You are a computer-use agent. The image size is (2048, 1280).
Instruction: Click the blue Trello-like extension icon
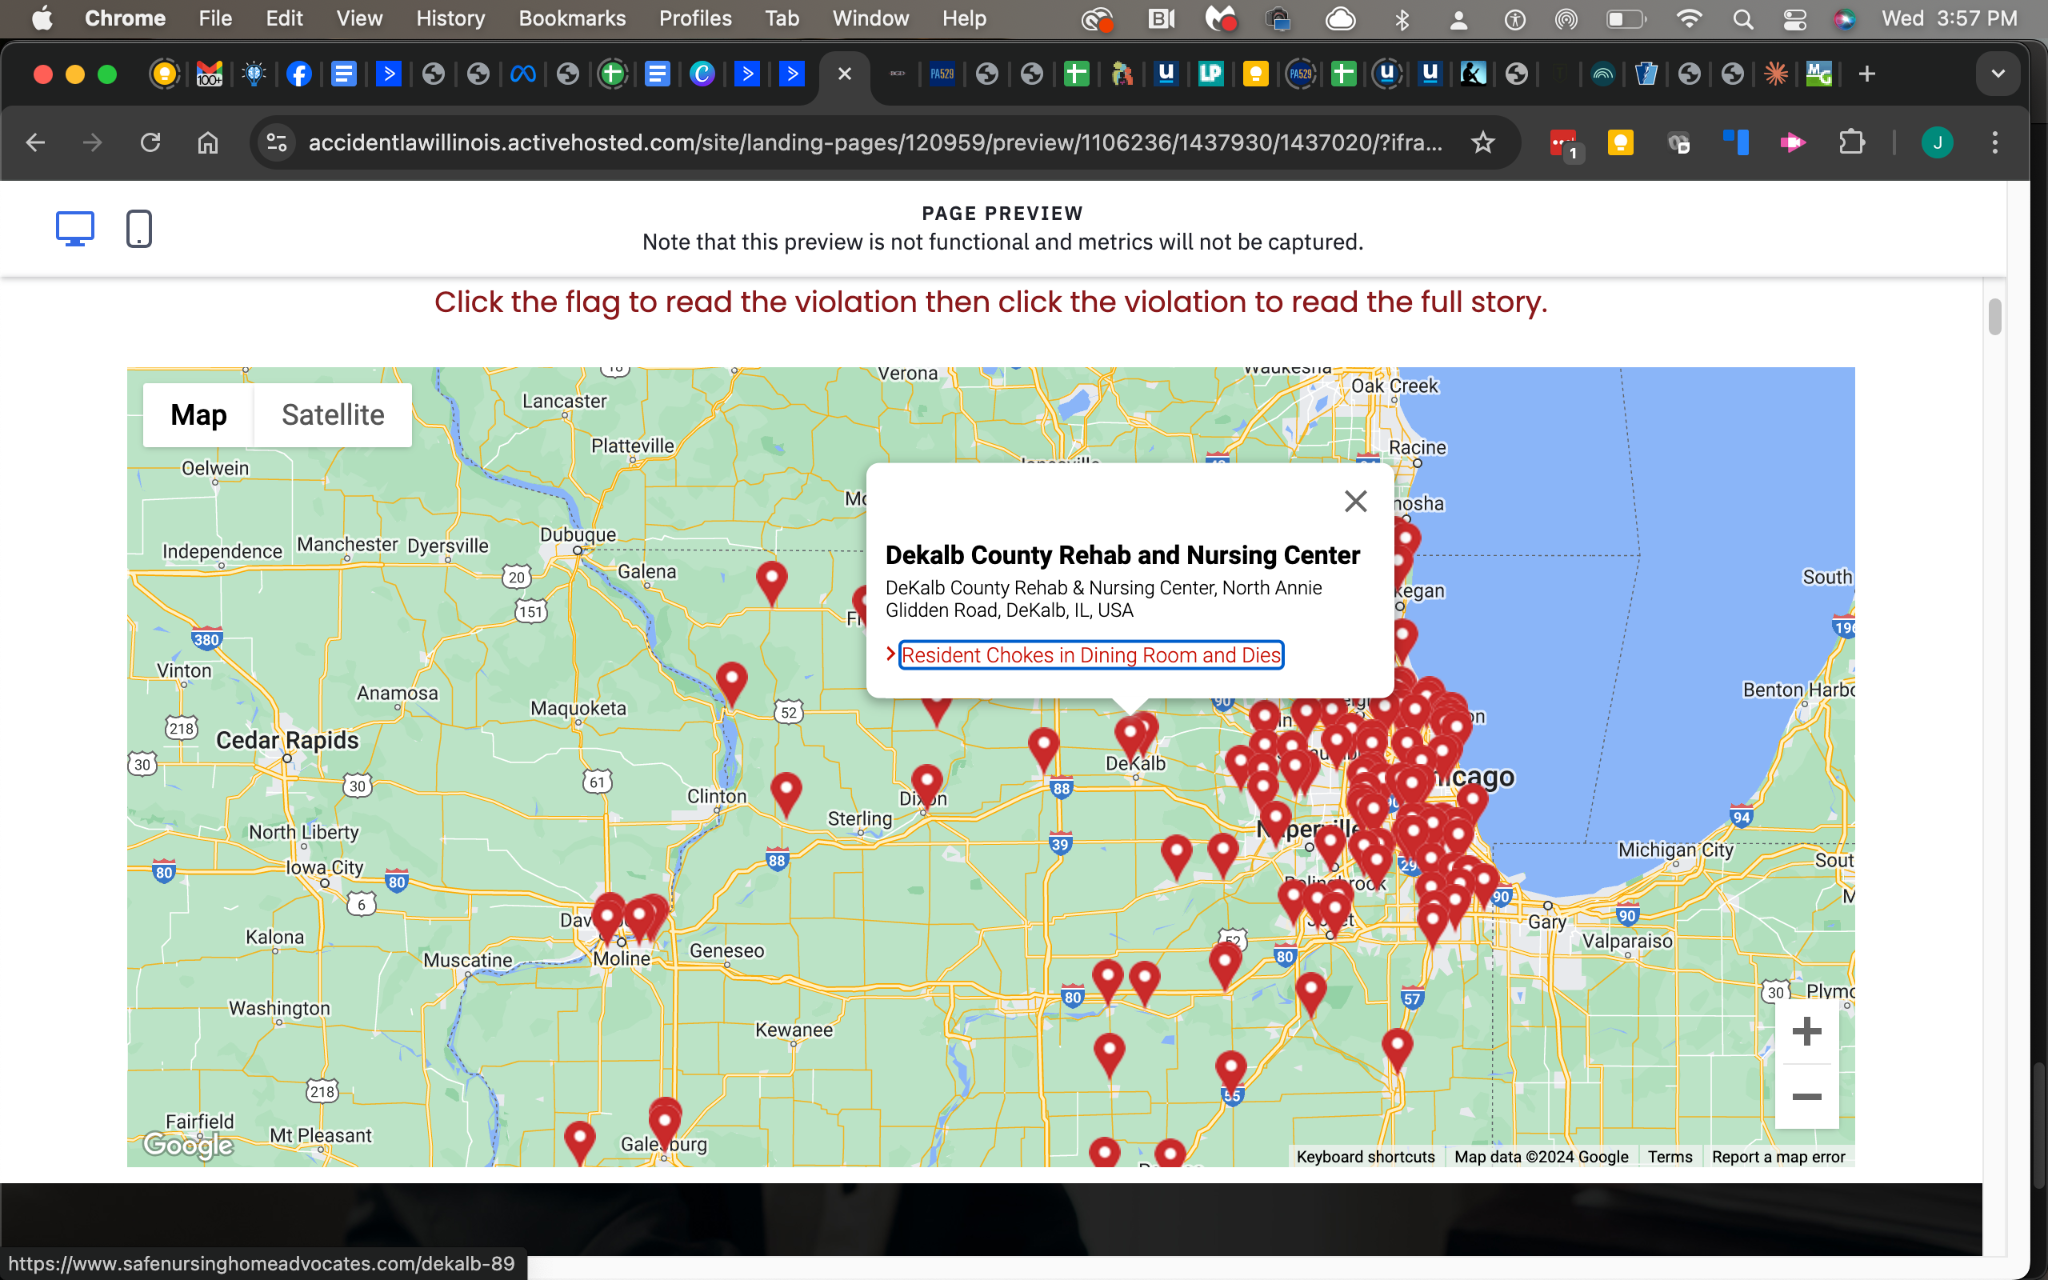click(x=1736, y=143)
